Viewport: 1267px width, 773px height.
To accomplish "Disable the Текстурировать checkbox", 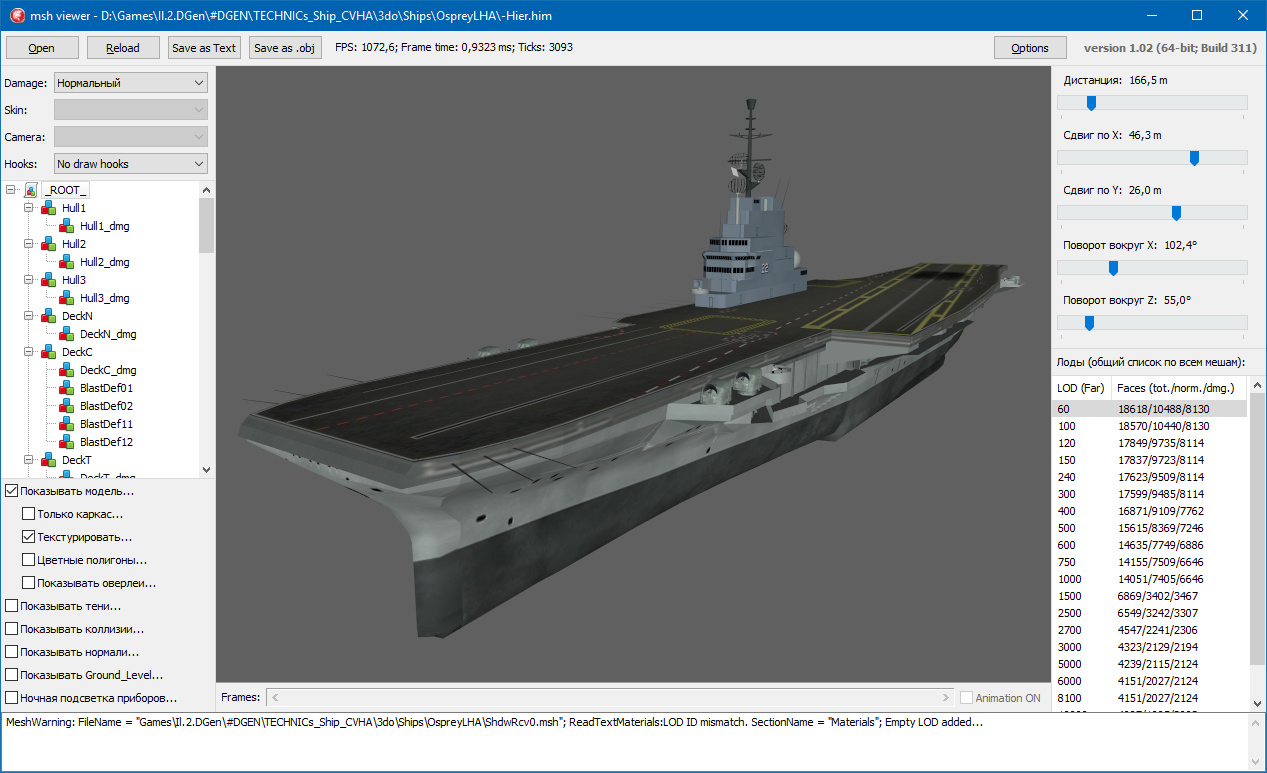I will point(28,537).
